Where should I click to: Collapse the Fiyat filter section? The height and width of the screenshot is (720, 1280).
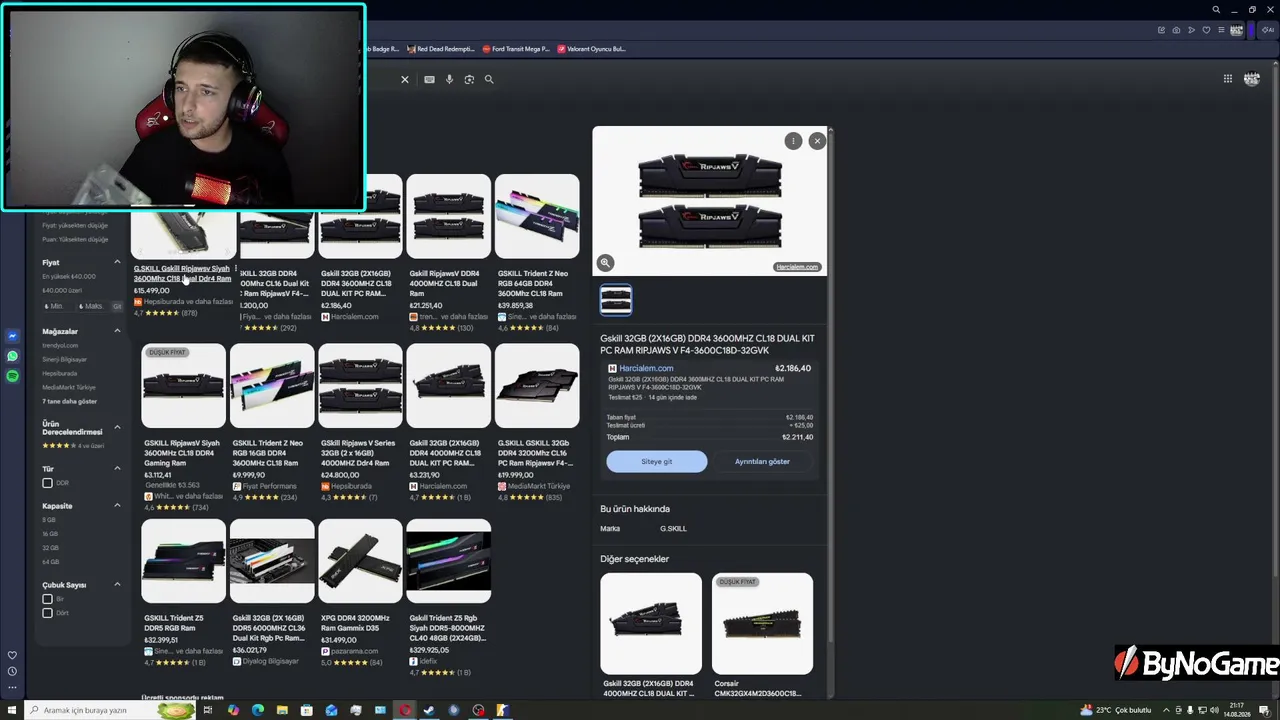point(117,263)
